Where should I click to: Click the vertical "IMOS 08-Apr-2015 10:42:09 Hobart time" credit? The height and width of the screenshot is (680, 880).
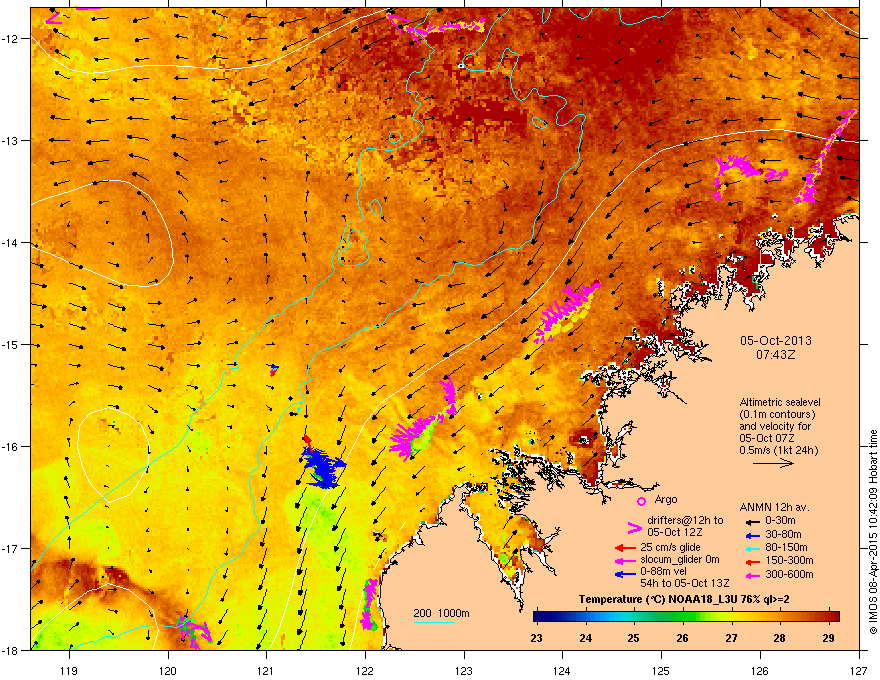click(x=873, y=532)
